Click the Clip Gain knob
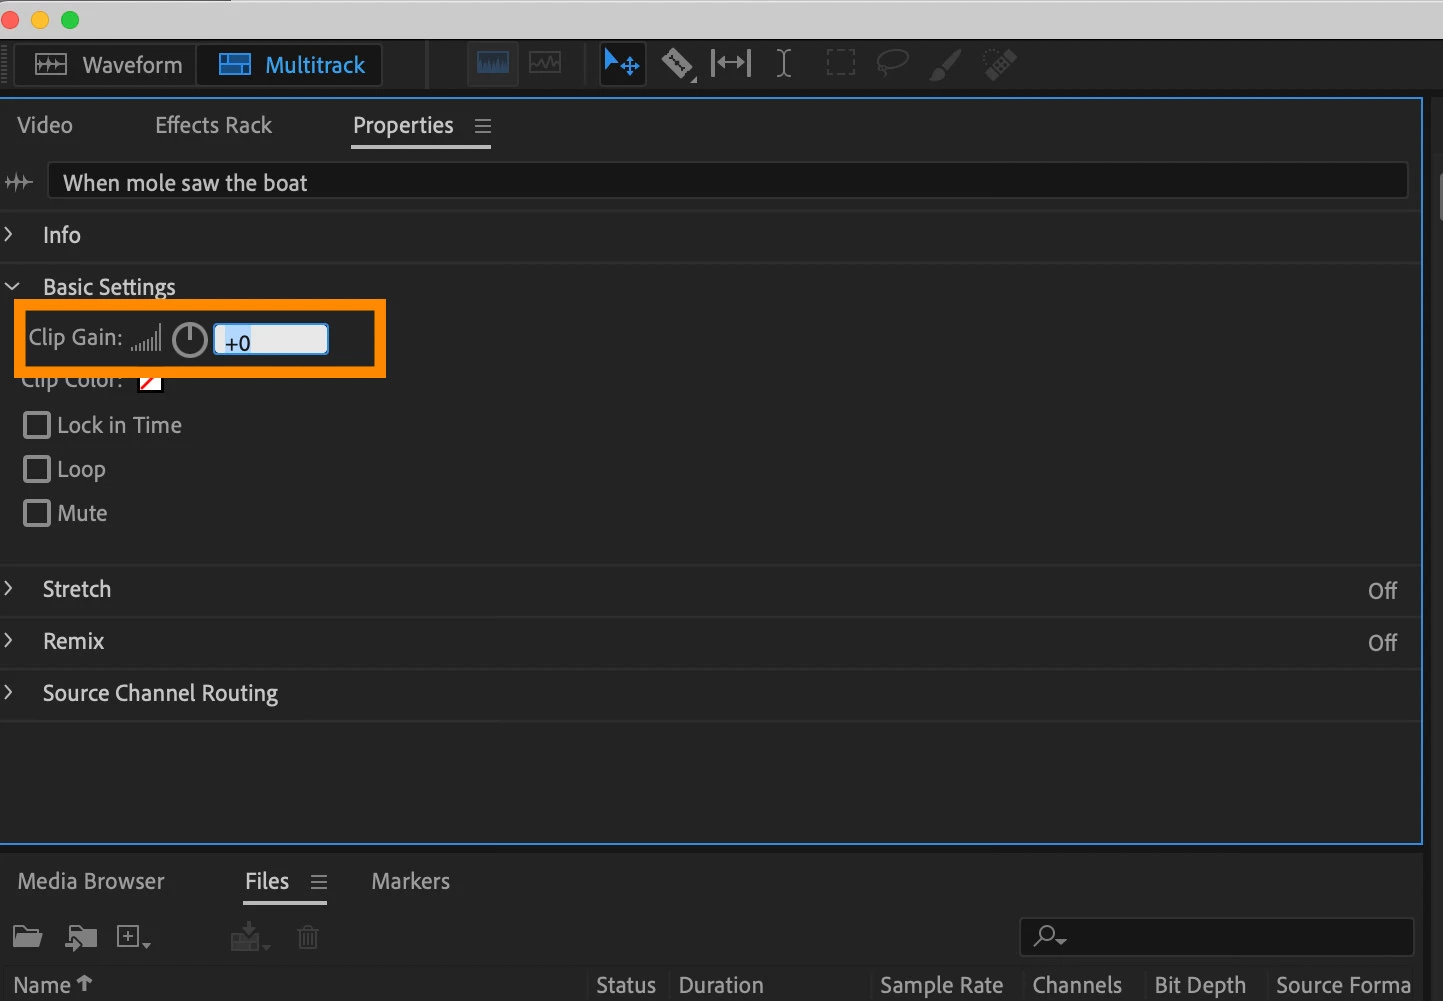 point(189,340)
